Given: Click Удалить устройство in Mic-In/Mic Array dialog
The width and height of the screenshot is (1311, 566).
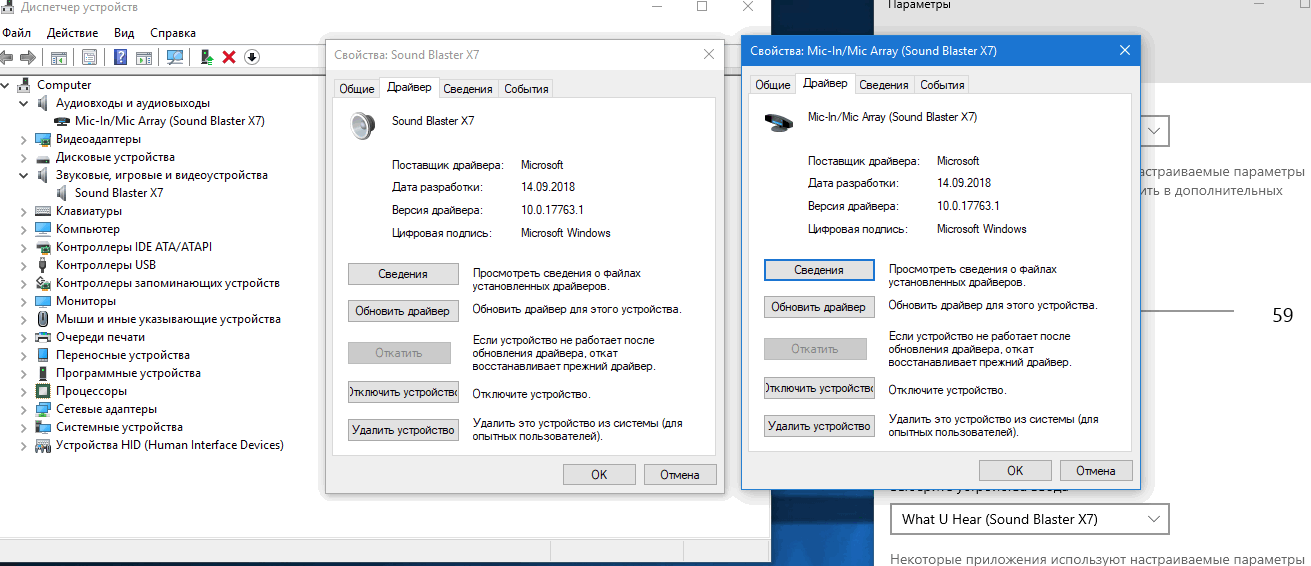Looking at the screenshot, I should pos(819,426).
